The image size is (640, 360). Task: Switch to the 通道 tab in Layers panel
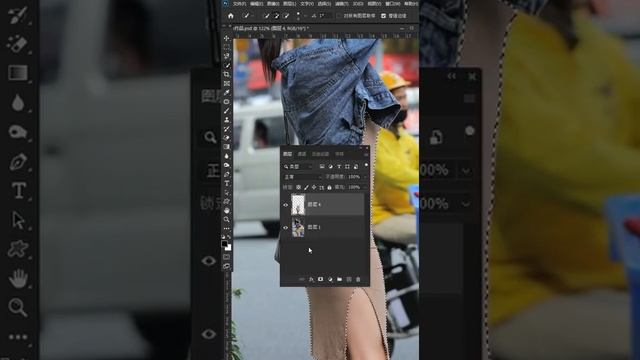[302, 154]
